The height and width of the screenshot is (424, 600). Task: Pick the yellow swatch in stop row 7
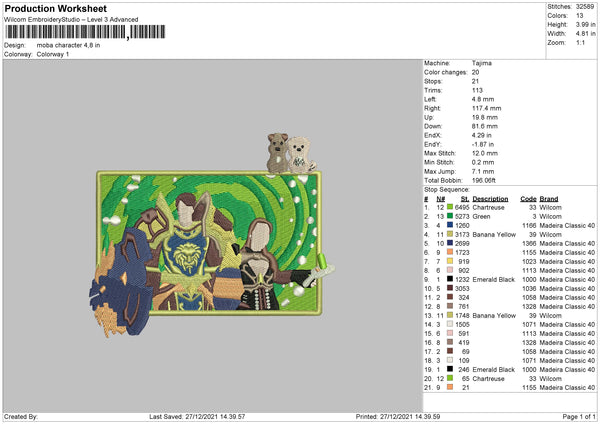[x=450, y=261]
